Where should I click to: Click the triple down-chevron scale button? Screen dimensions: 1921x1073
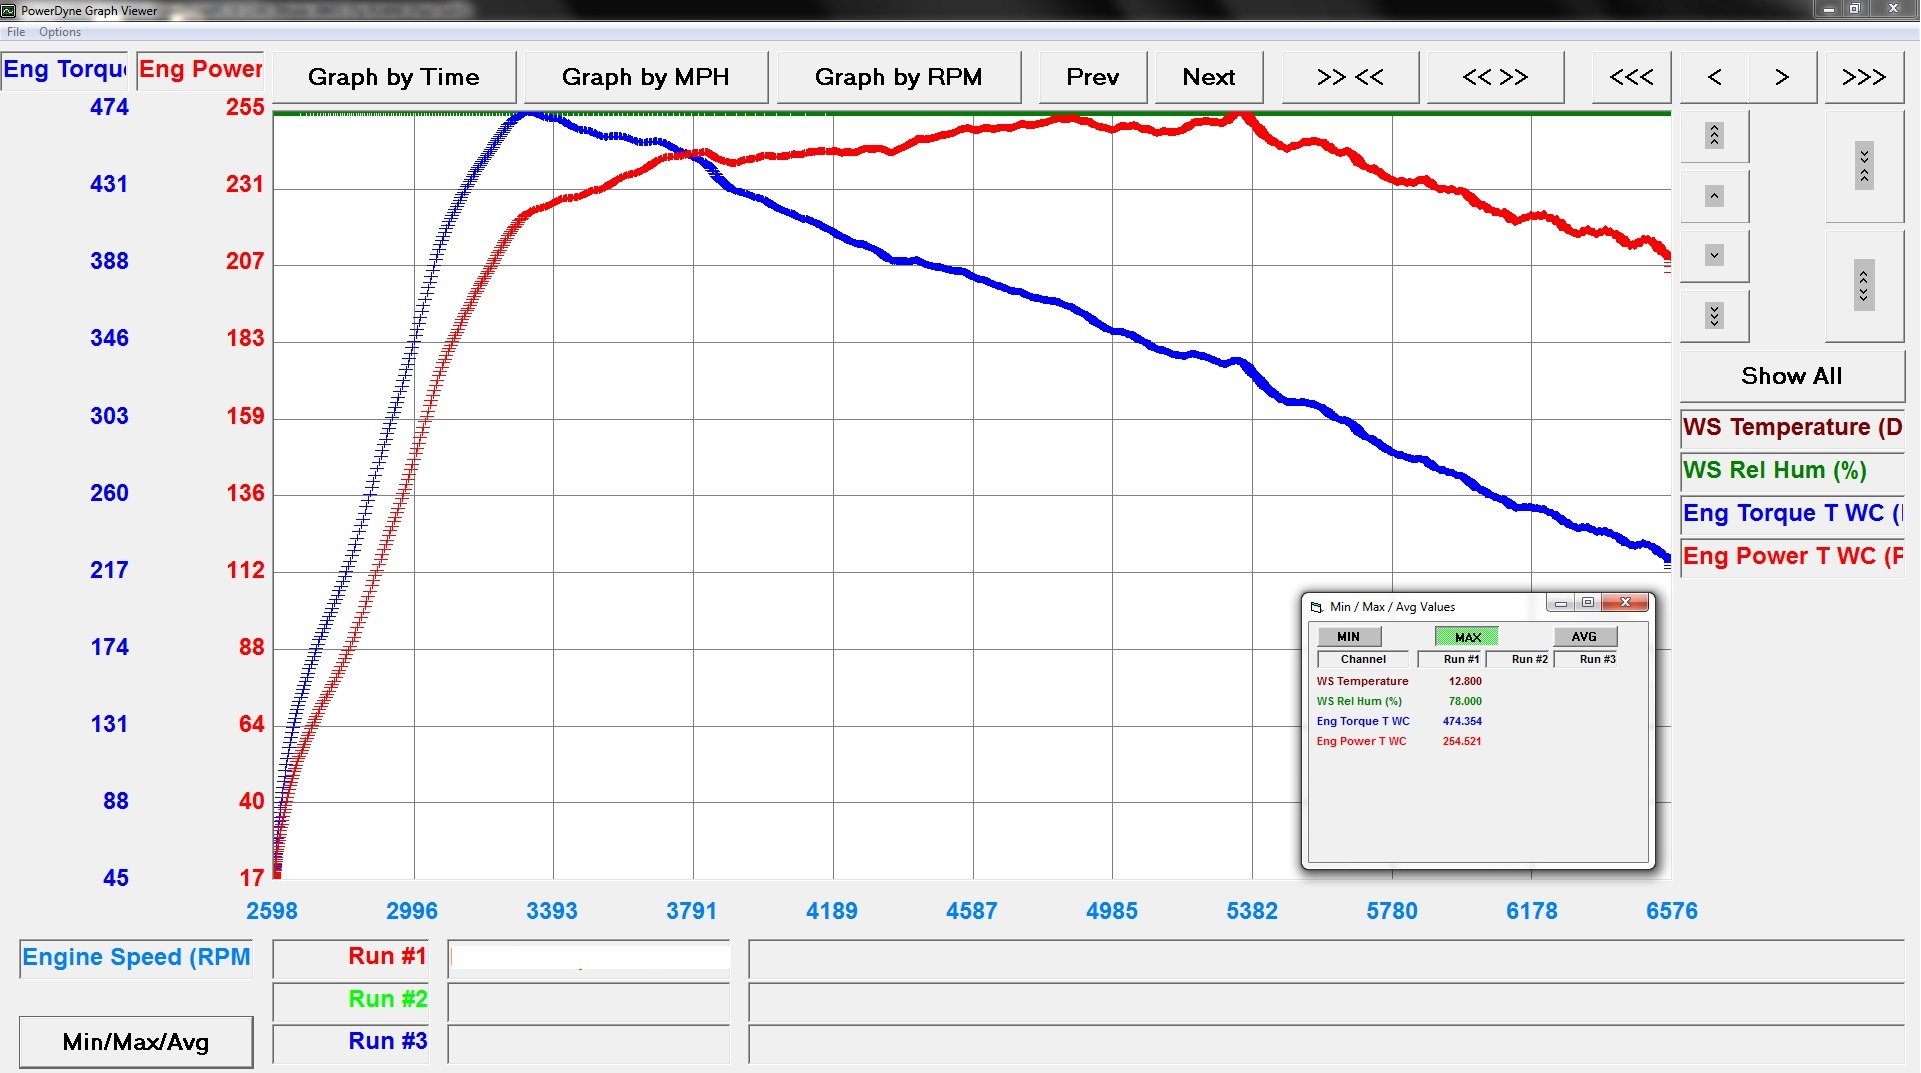1714,316
